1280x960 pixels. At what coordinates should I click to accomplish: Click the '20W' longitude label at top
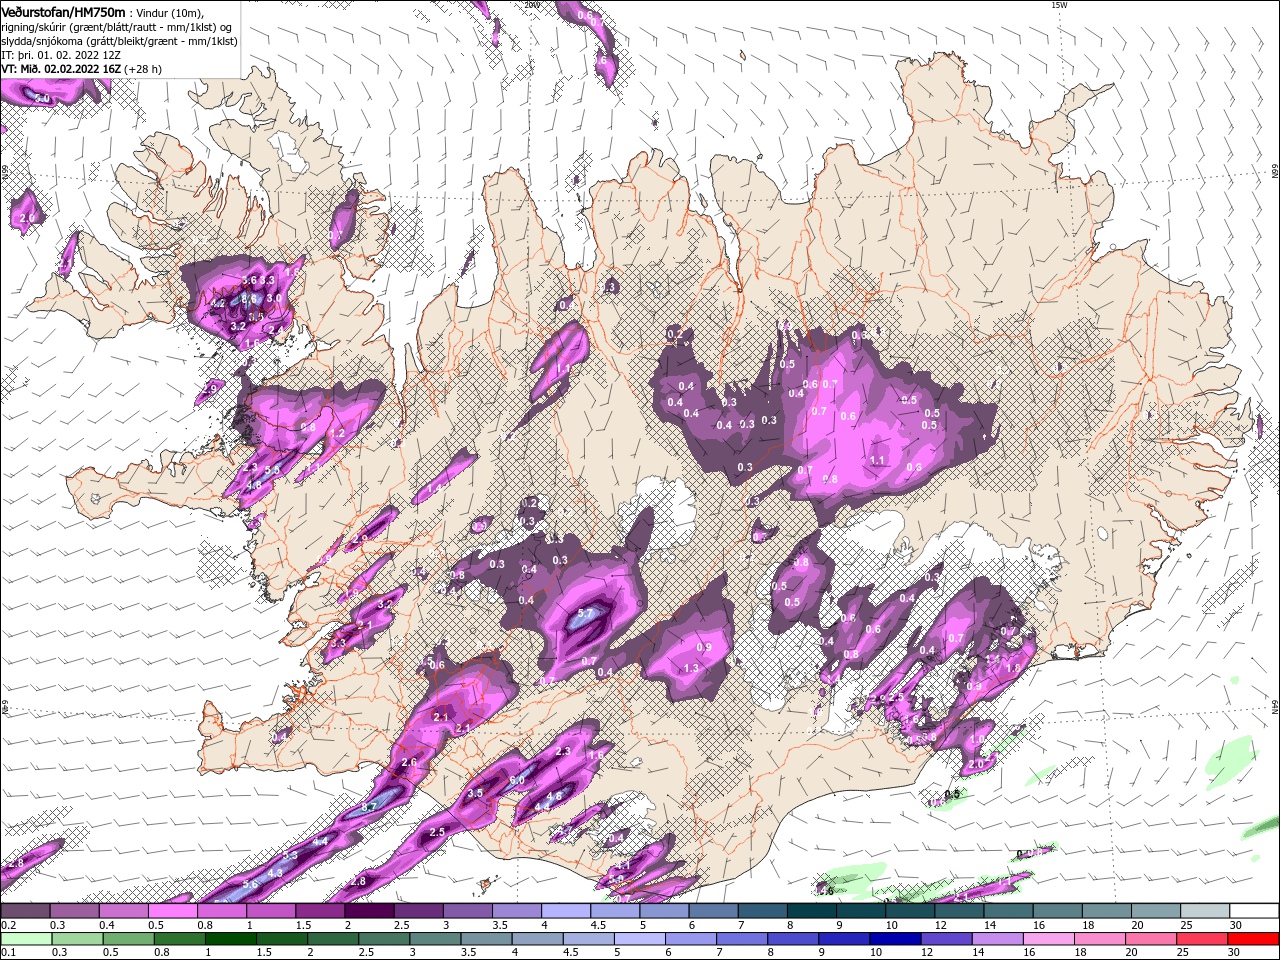(532, 5)
